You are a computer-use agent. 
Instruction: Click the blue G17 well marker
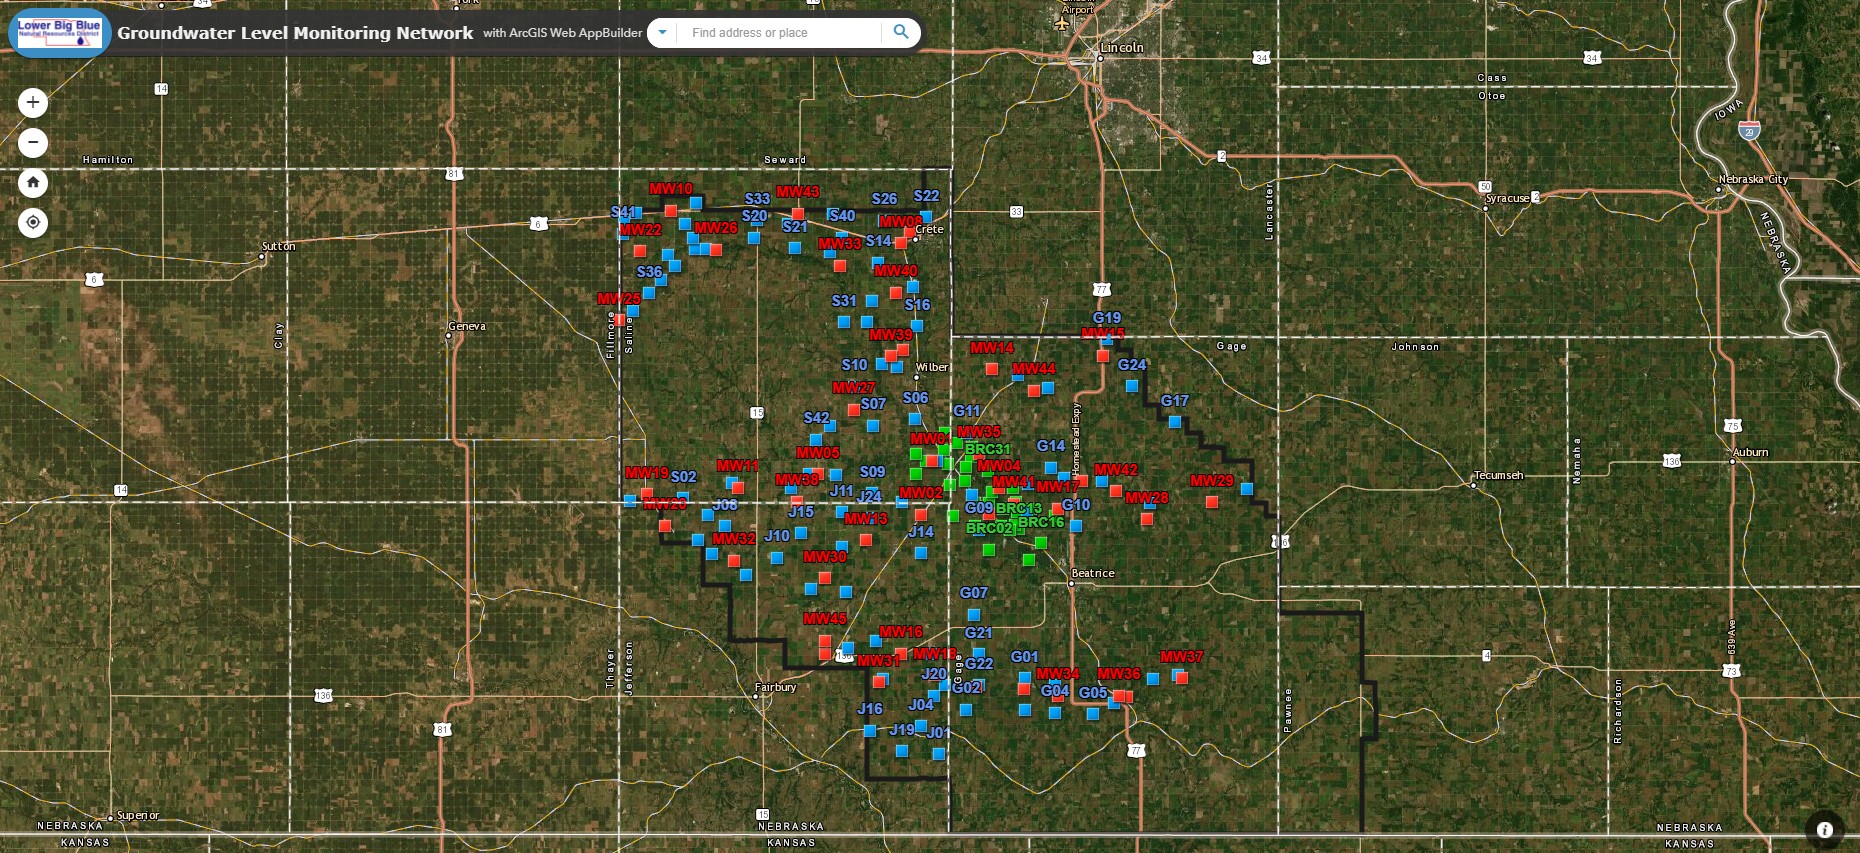pos(1175,422)
